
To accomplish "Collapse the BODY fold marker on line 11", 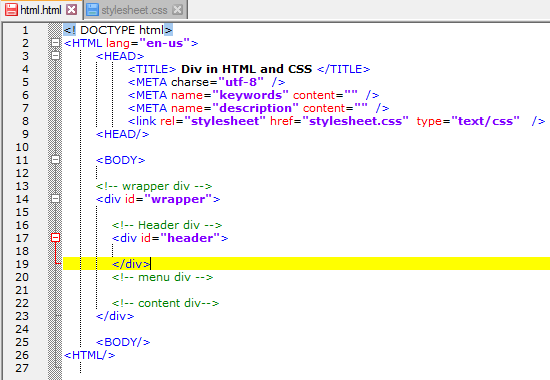I will 55,160.
